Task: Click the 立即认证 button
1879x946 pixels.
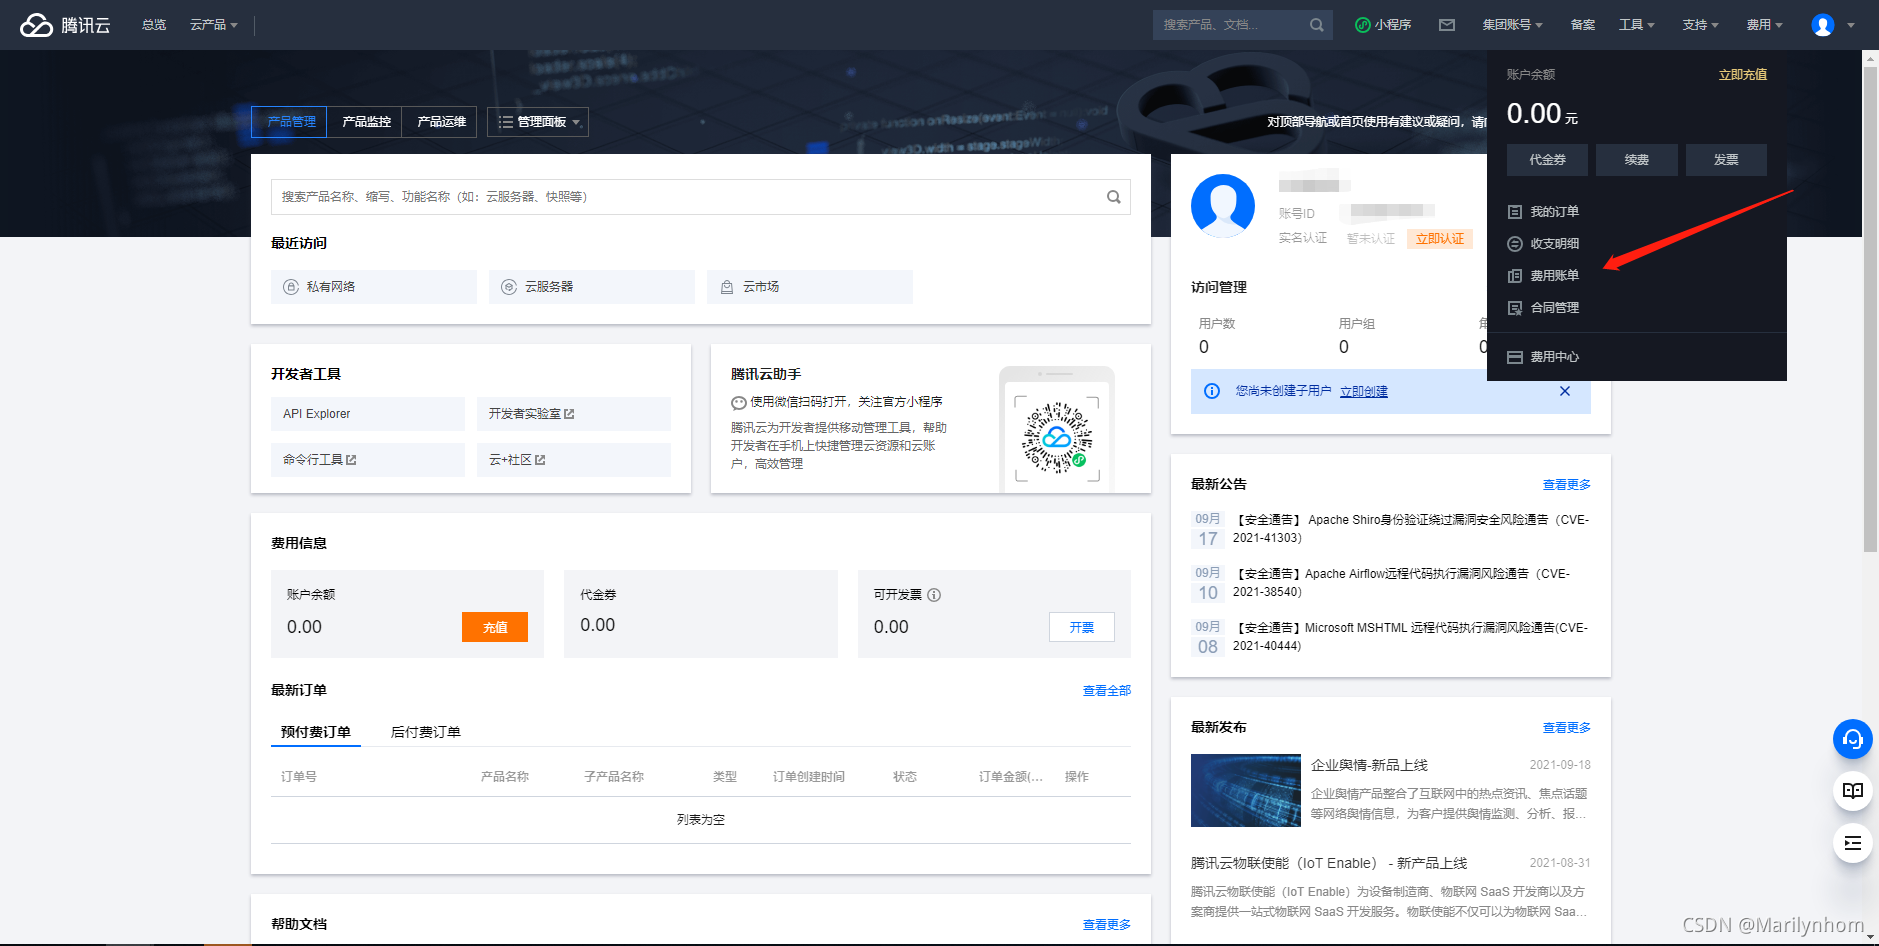Action: 1440,239
